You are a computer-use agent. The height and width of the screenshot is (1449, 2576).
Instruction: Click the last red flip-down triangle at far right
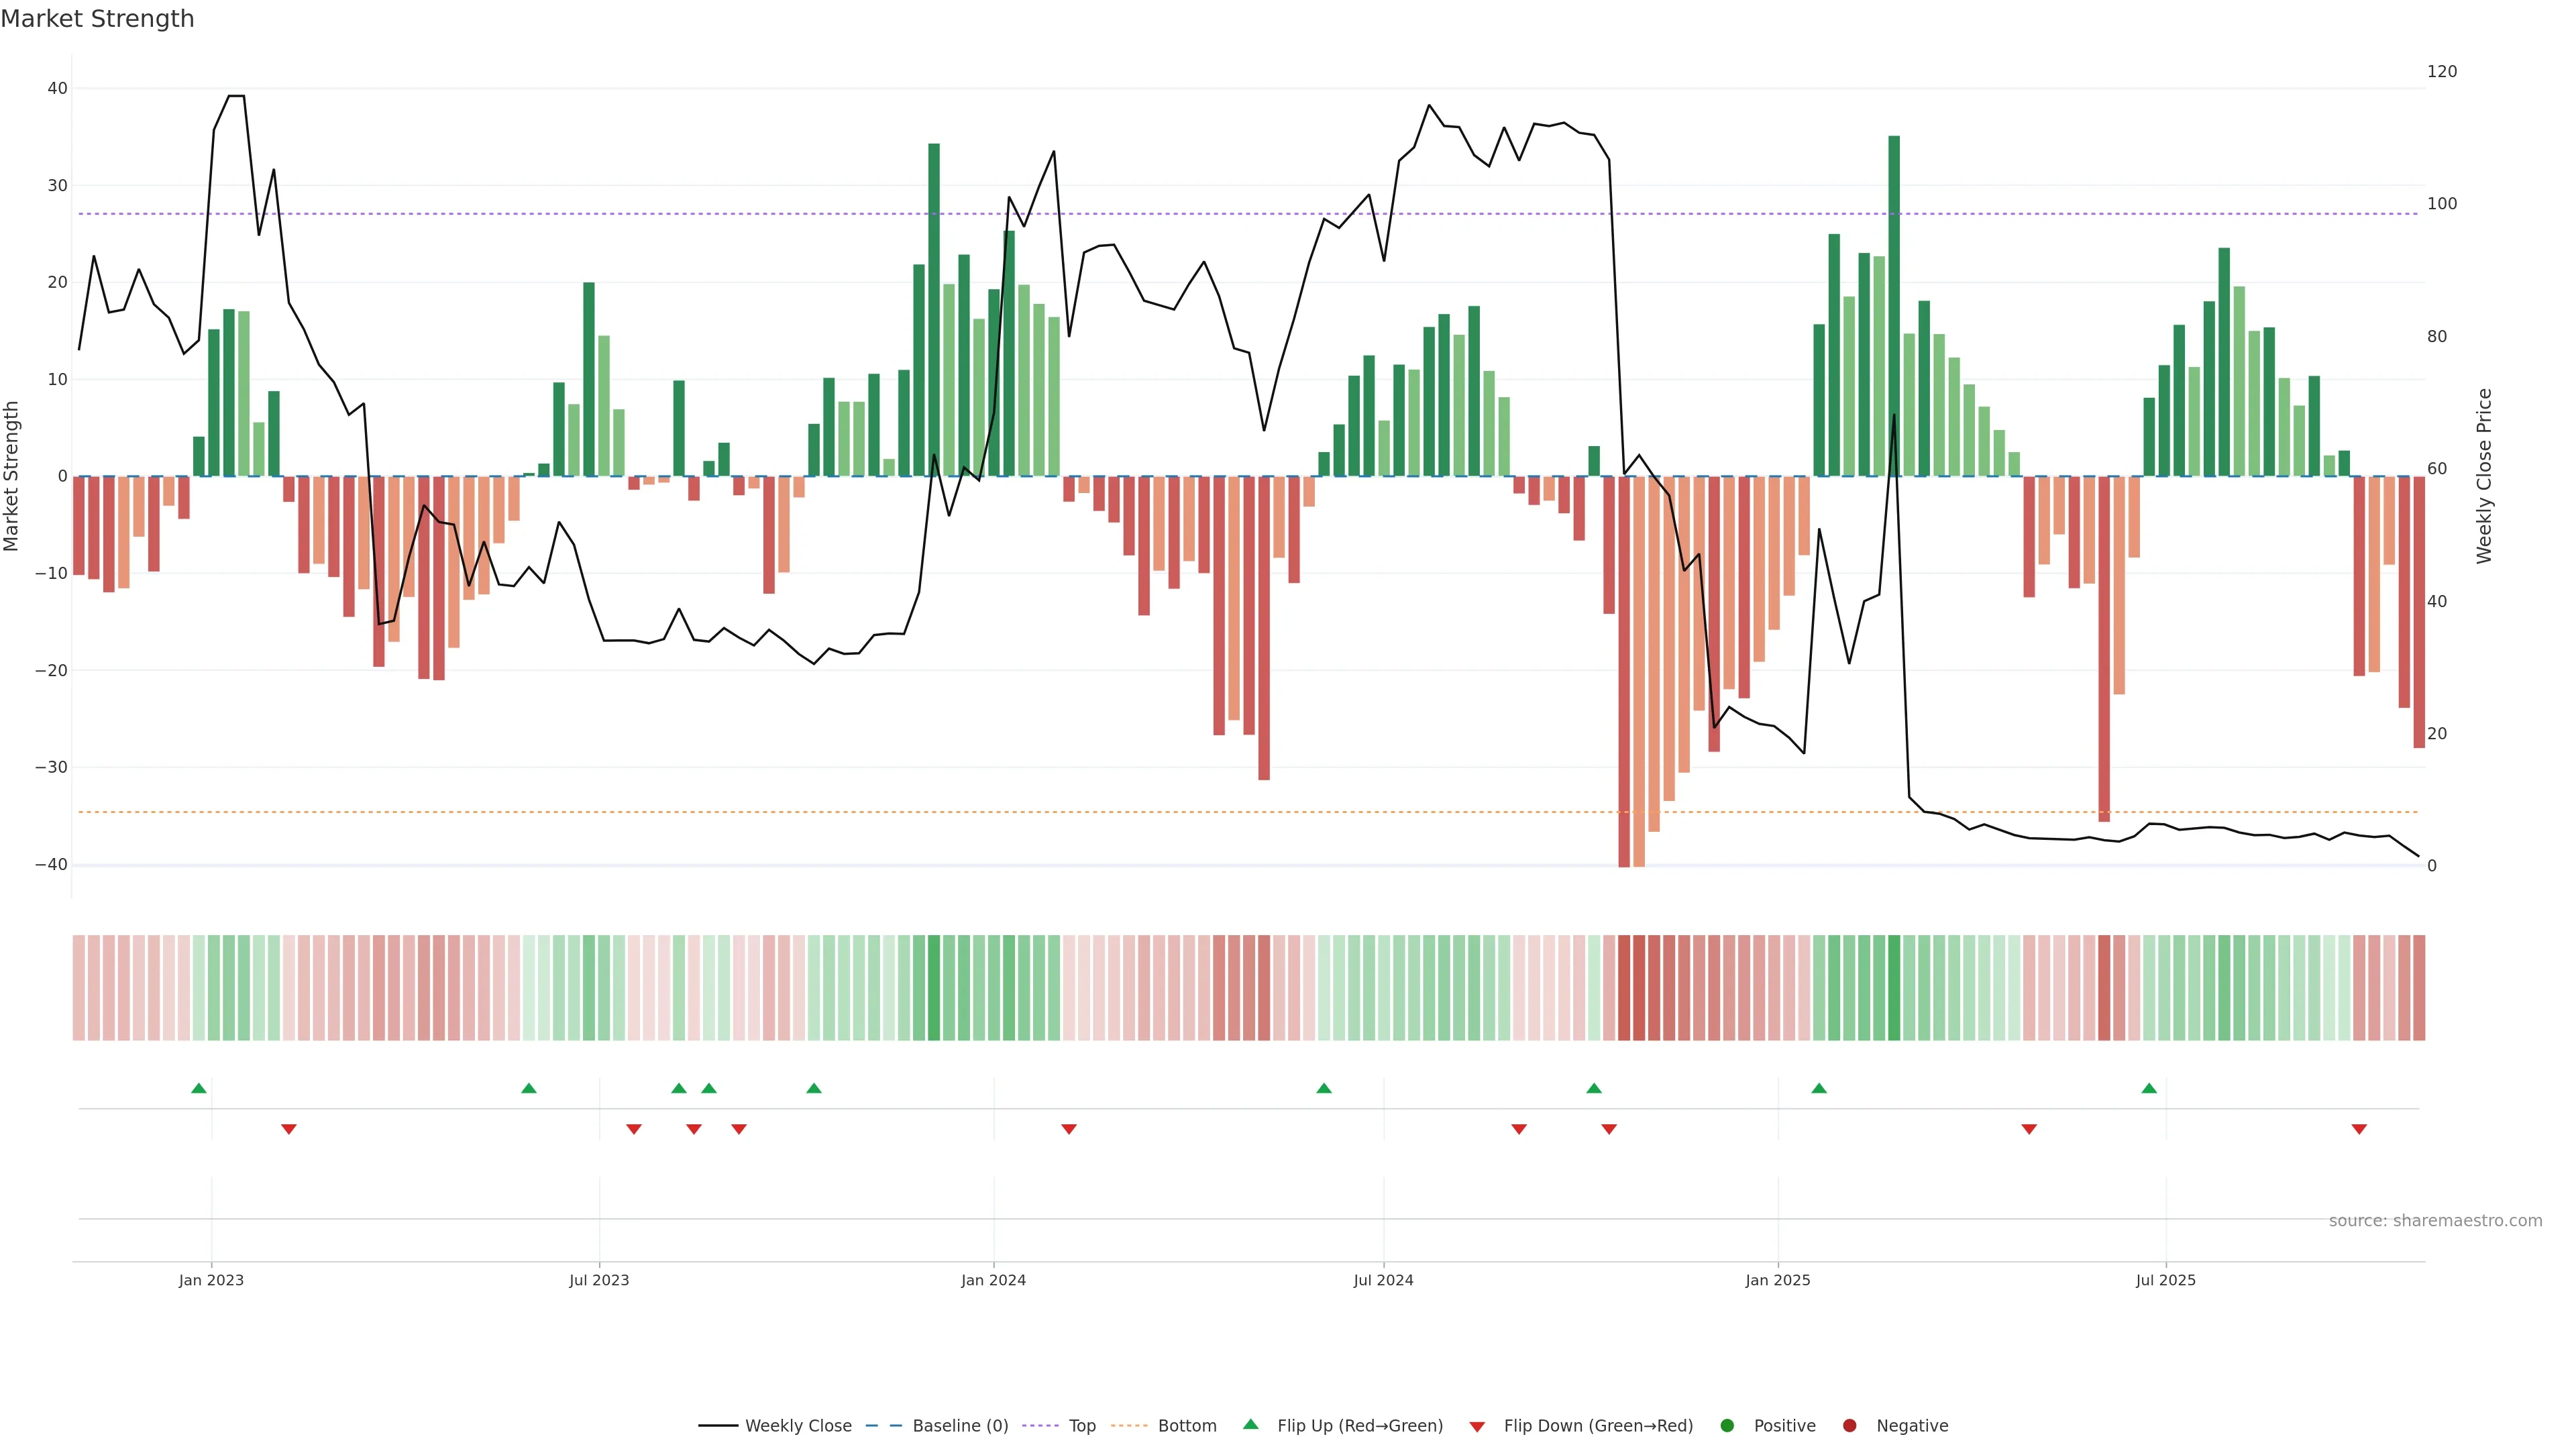point(2359,1129)
